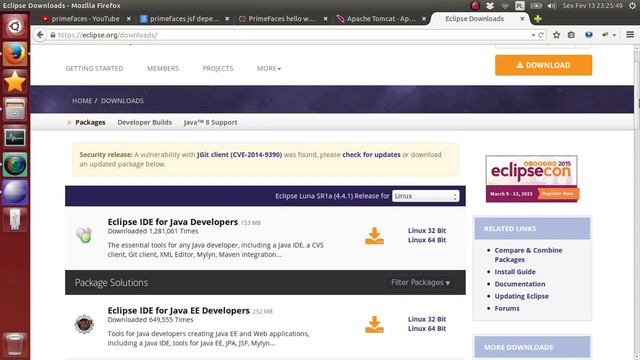
Task: Open Eclipse IDE for Java EE Developers title
Action: tap(178, 310)
